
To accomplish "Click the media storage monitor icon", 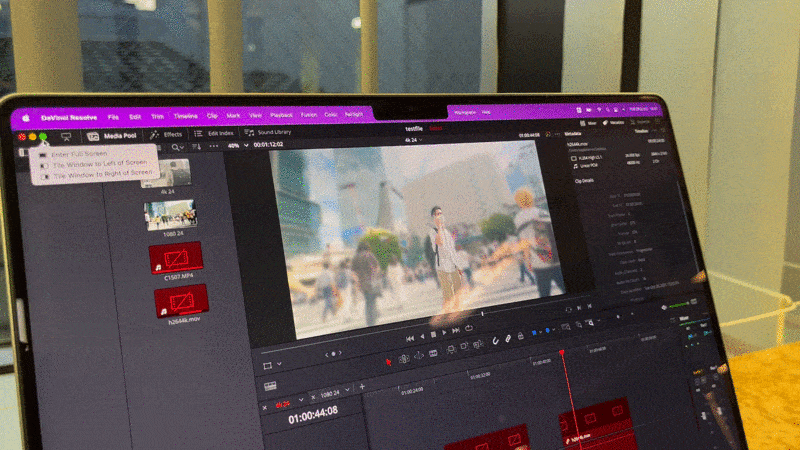I will tap(66, 136).
